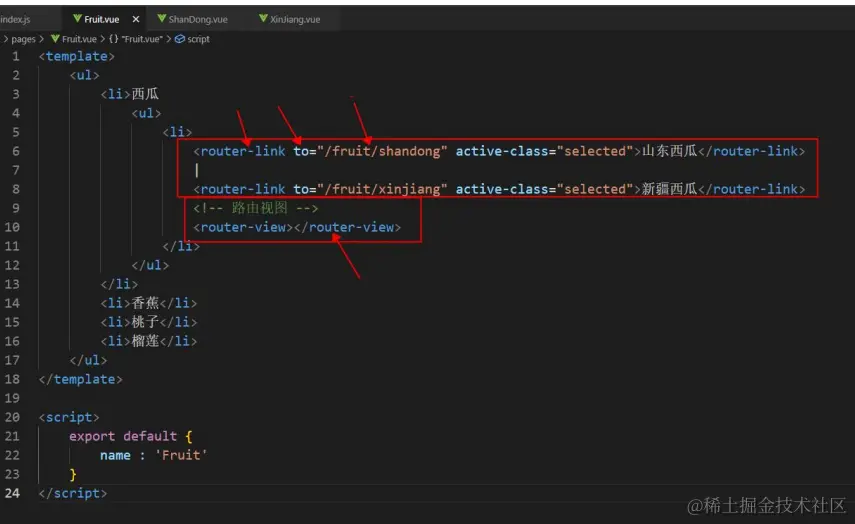Click active-class="selected" on line 6
This screenshot has height=524, width=855.
tap(544, 151)
